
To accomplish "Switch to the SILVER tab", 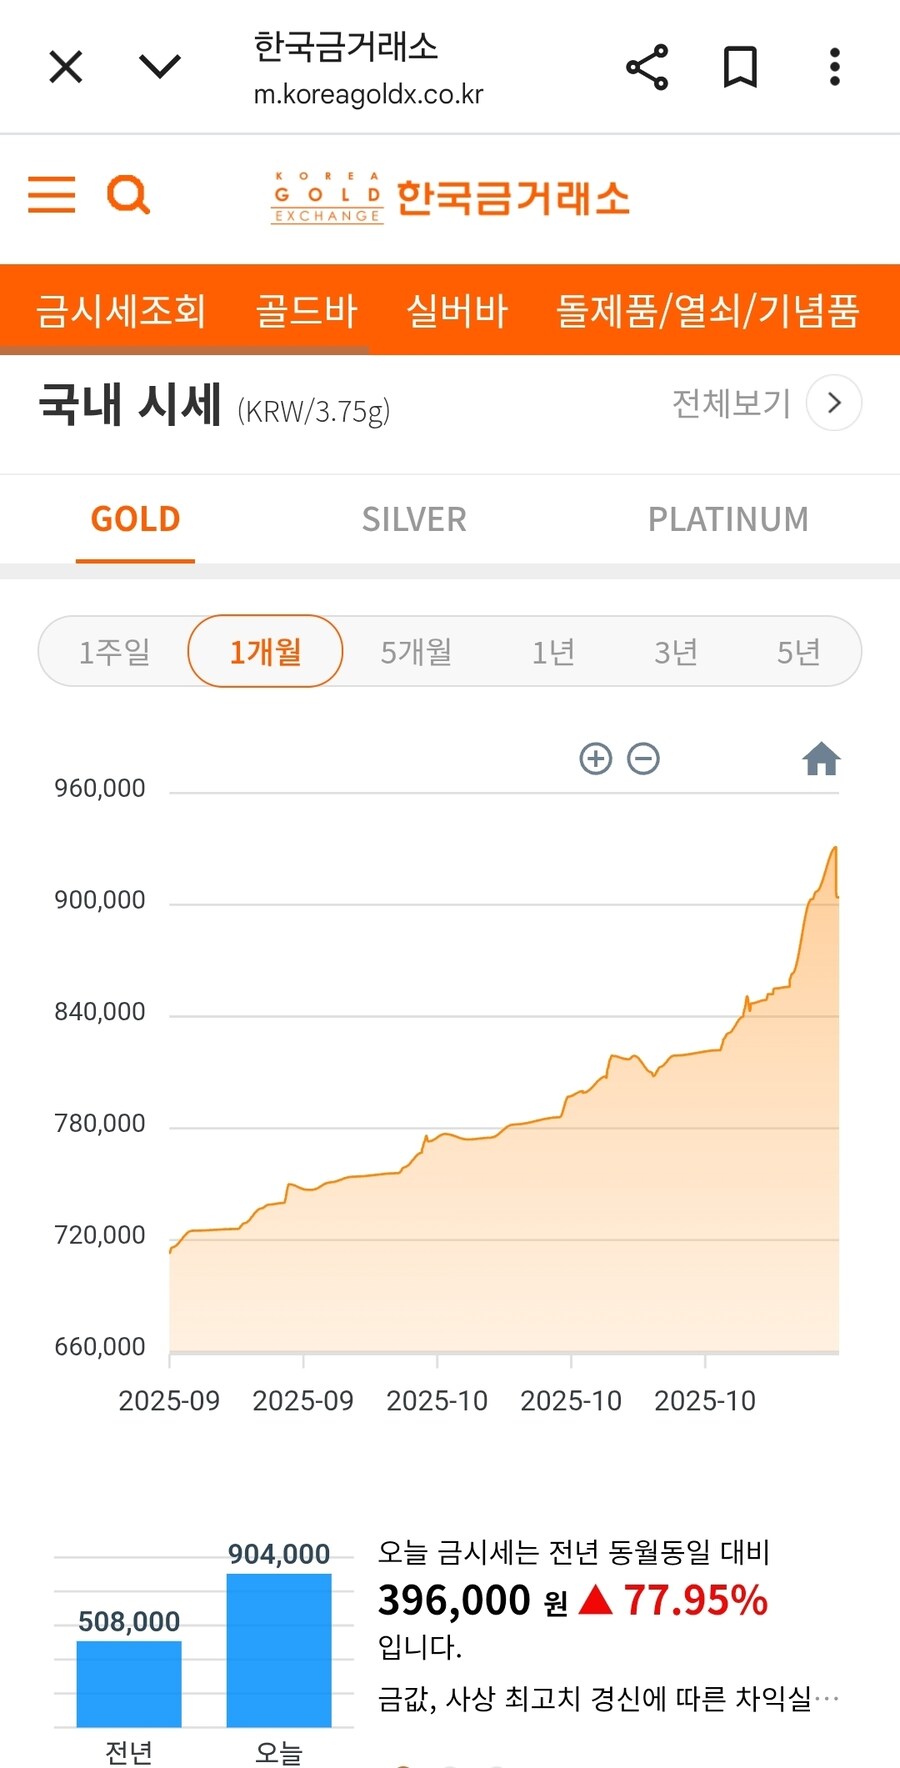I will pos(414,519).
